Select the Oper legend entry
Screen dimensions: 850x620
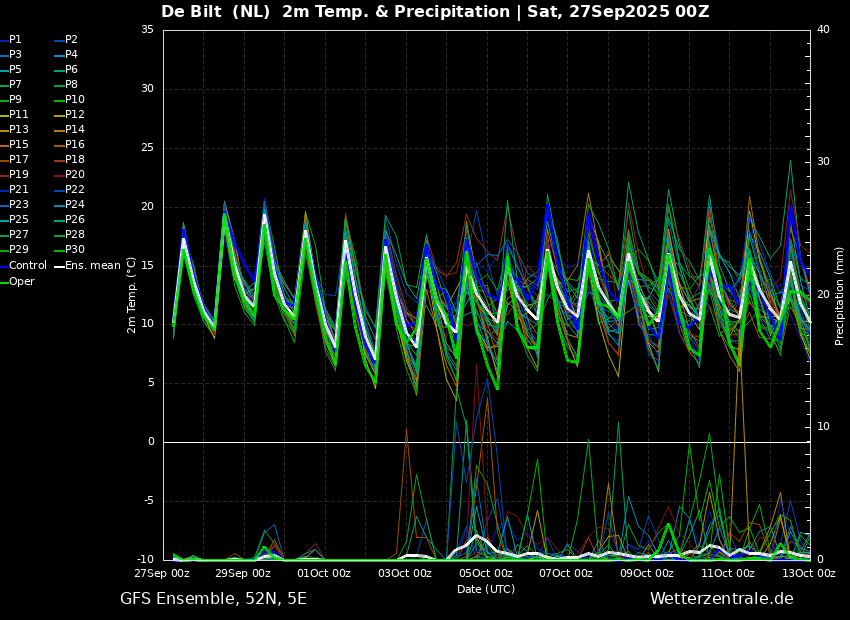coord(17,281)
